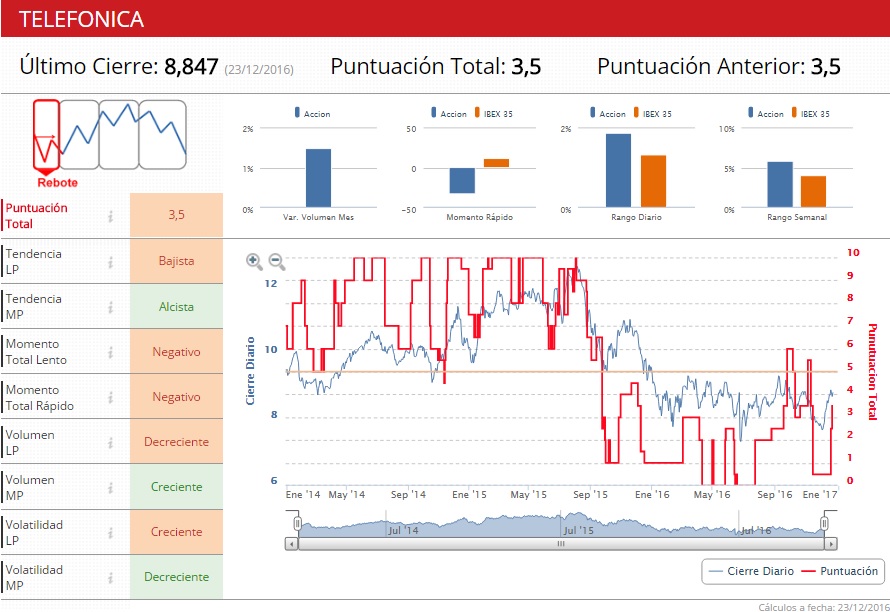Image resolution: width=890 pixels, height=612 pixels.
Task: Click the Último Cierre value 8,847
Action: tap(191, 66)
